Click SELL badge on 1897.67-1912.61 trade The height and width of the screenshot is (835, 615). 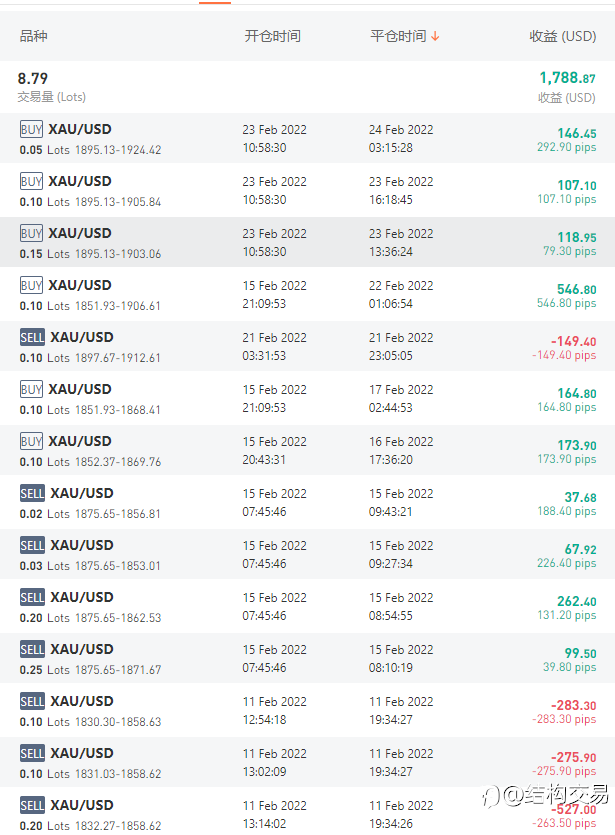[32, 338]
